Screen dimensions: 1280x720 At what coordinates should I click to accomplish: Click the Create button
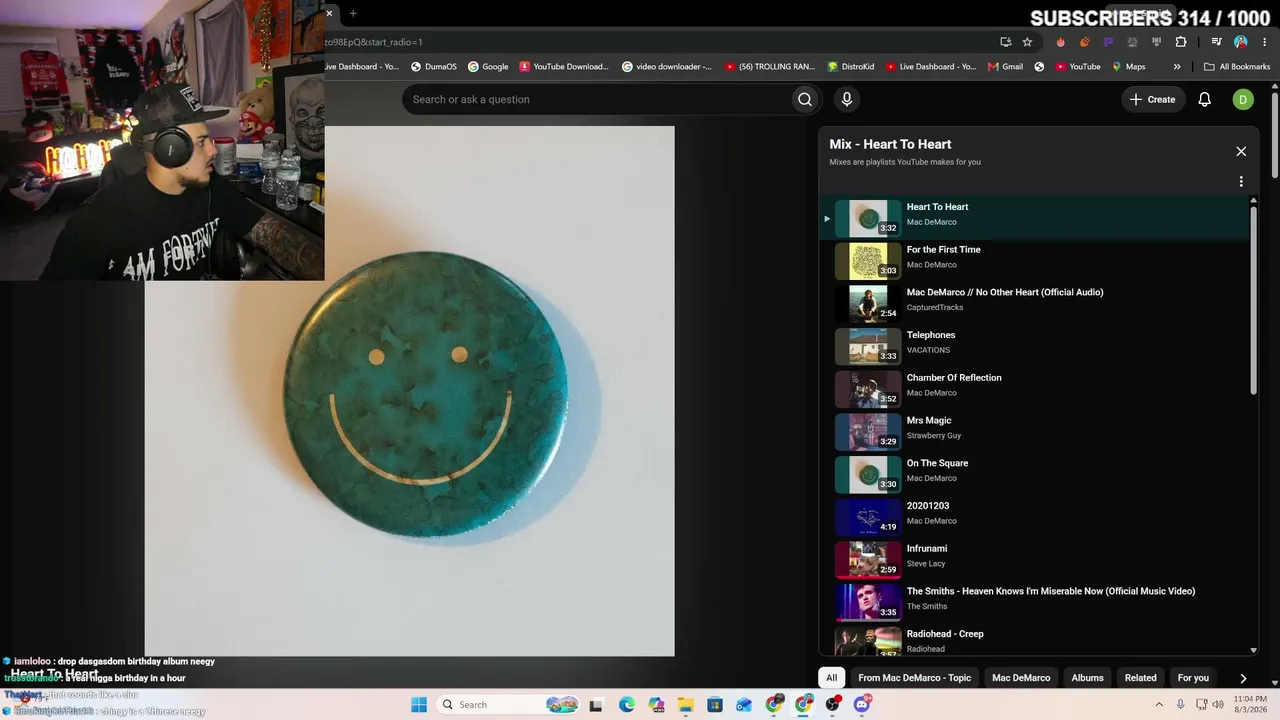pos(1152,99)
